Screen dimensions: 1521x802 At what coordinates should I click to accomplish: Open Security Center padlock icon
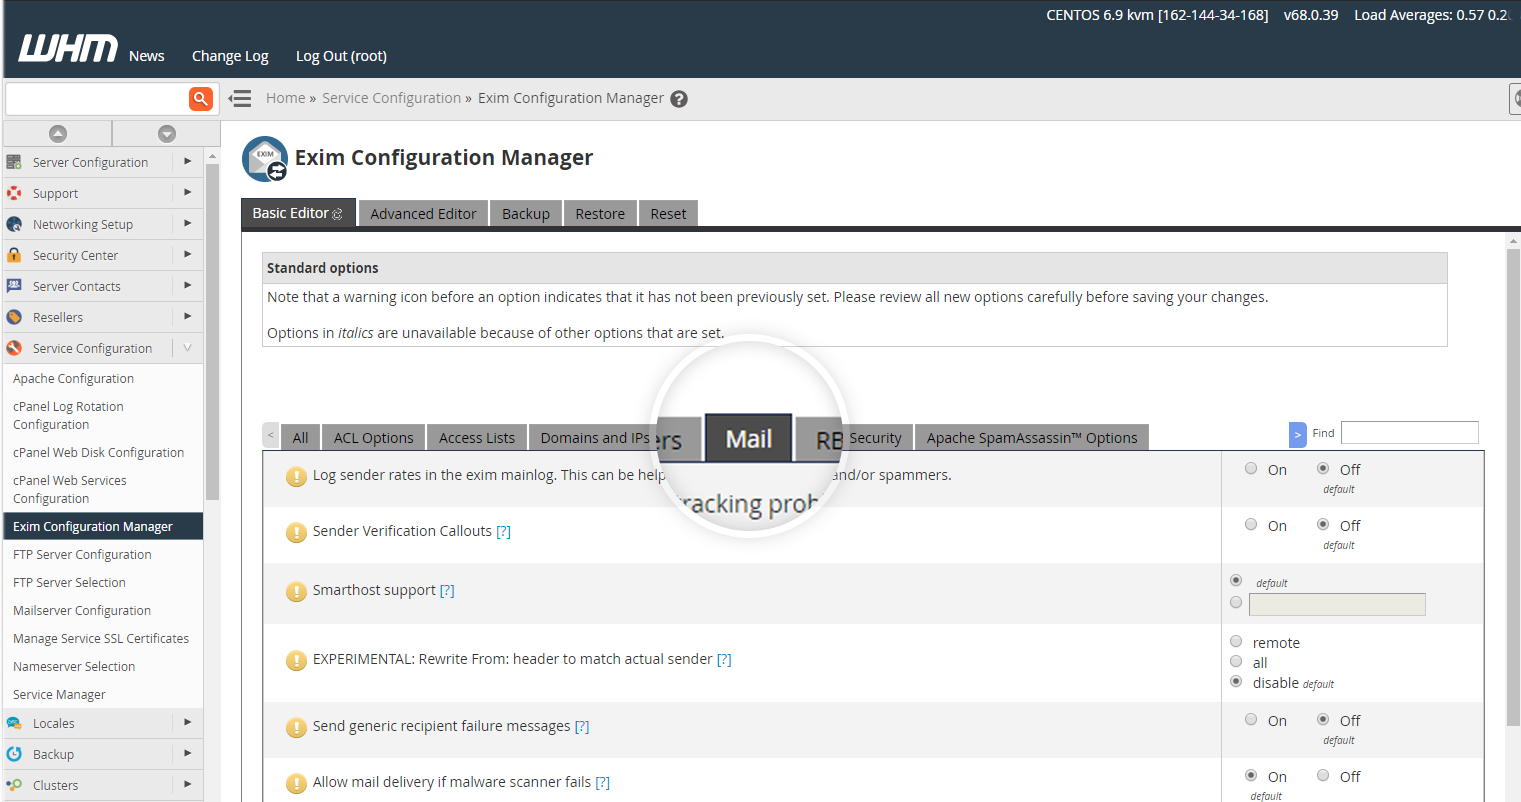click(14, 255)
